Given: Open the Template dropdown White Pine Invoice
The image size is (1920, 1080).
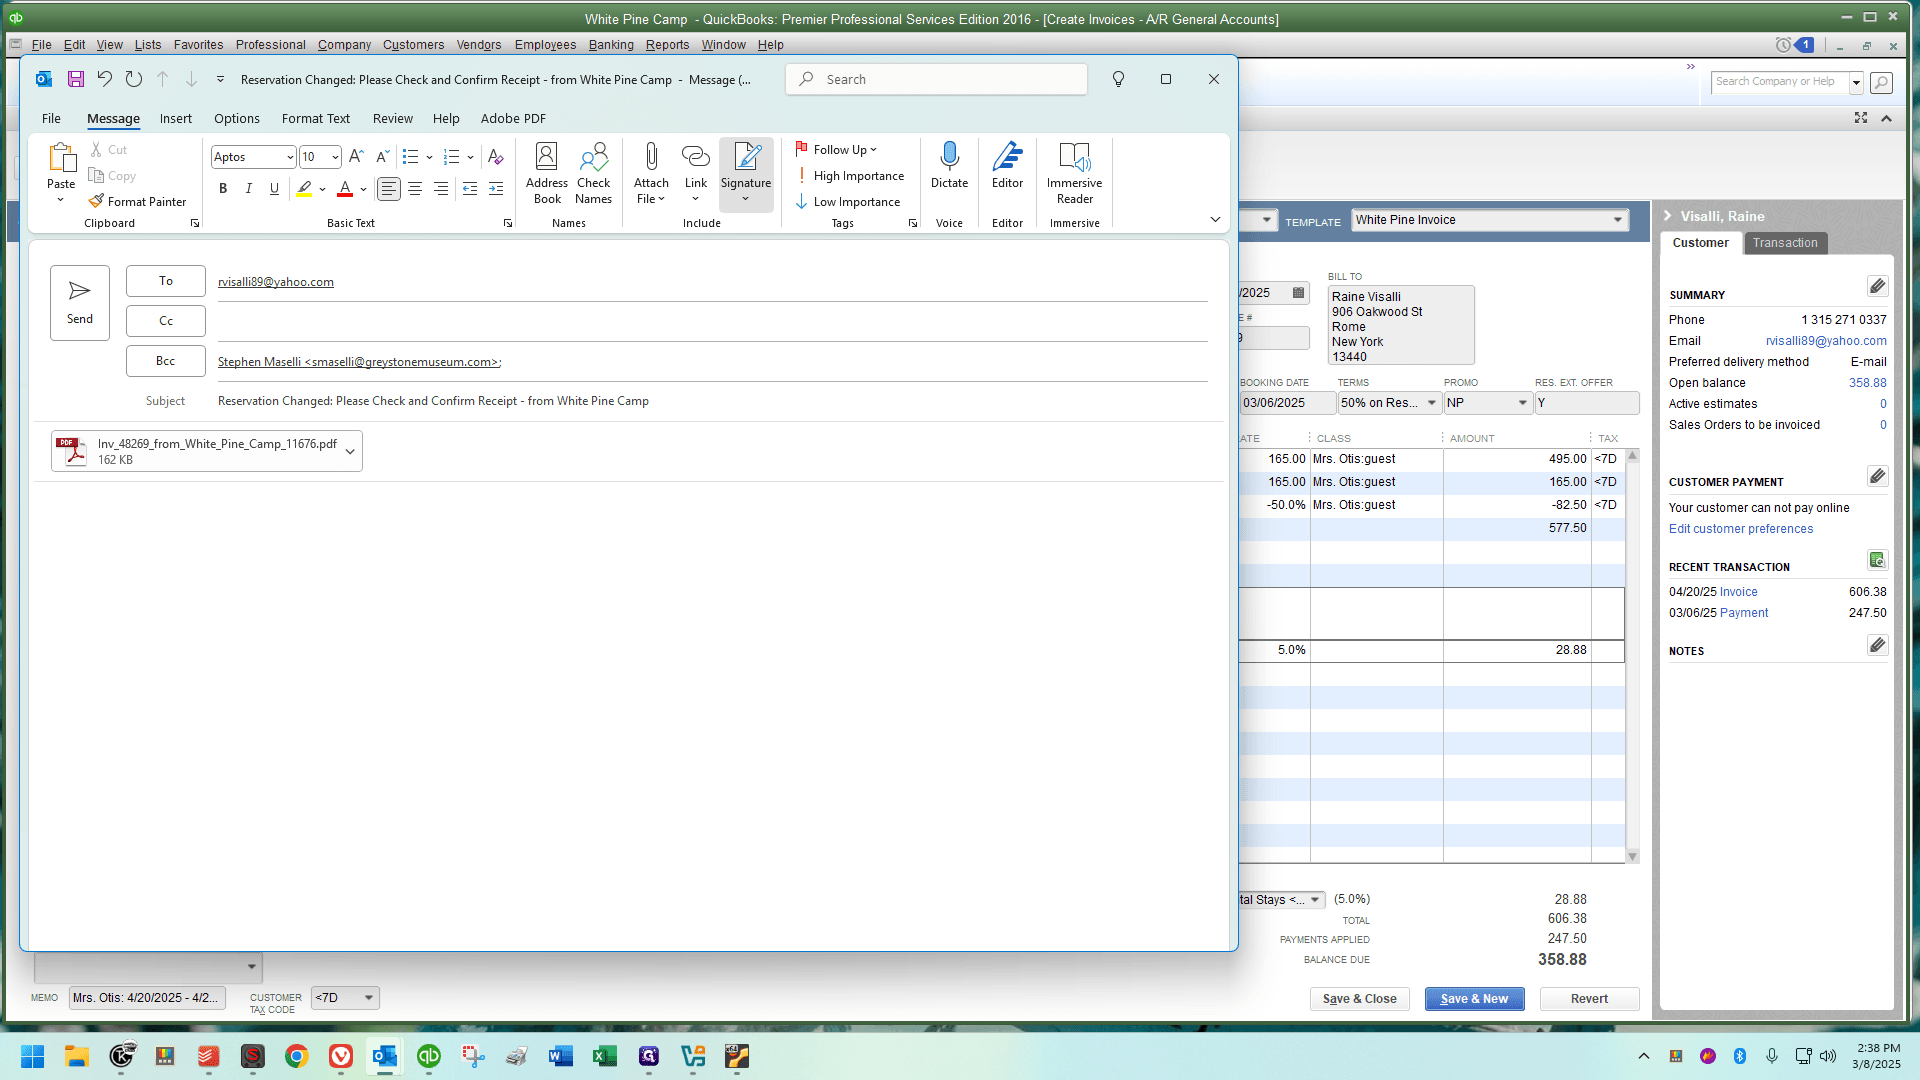Looking at the screenshot, I should pyautogui.click(x=1618, y=220).
